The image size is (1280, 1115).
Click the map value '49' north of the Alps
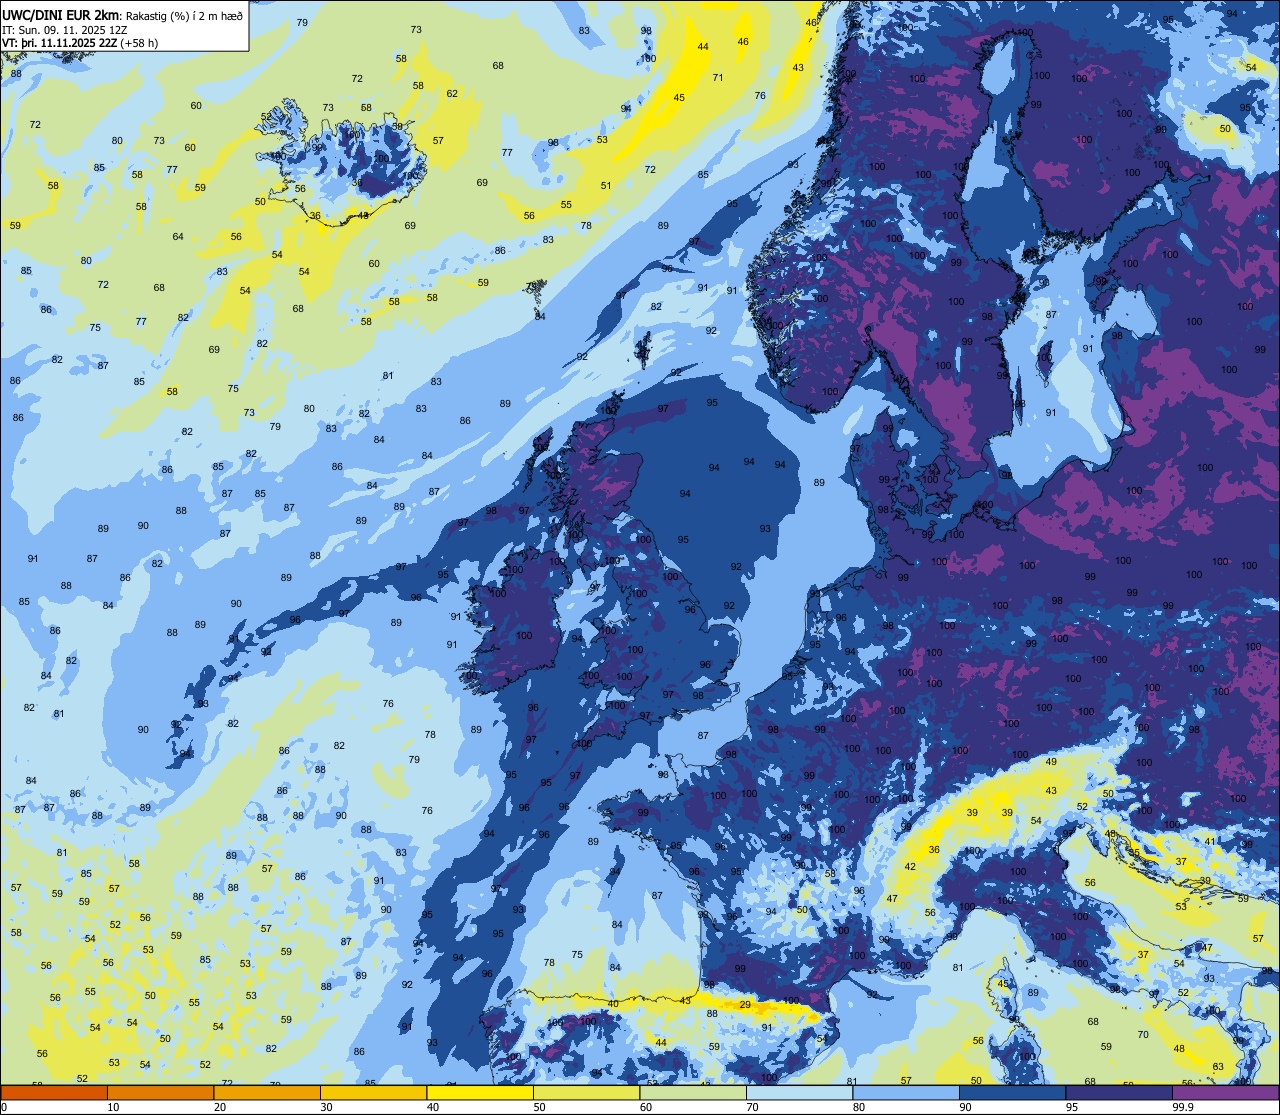[1051, 761]
